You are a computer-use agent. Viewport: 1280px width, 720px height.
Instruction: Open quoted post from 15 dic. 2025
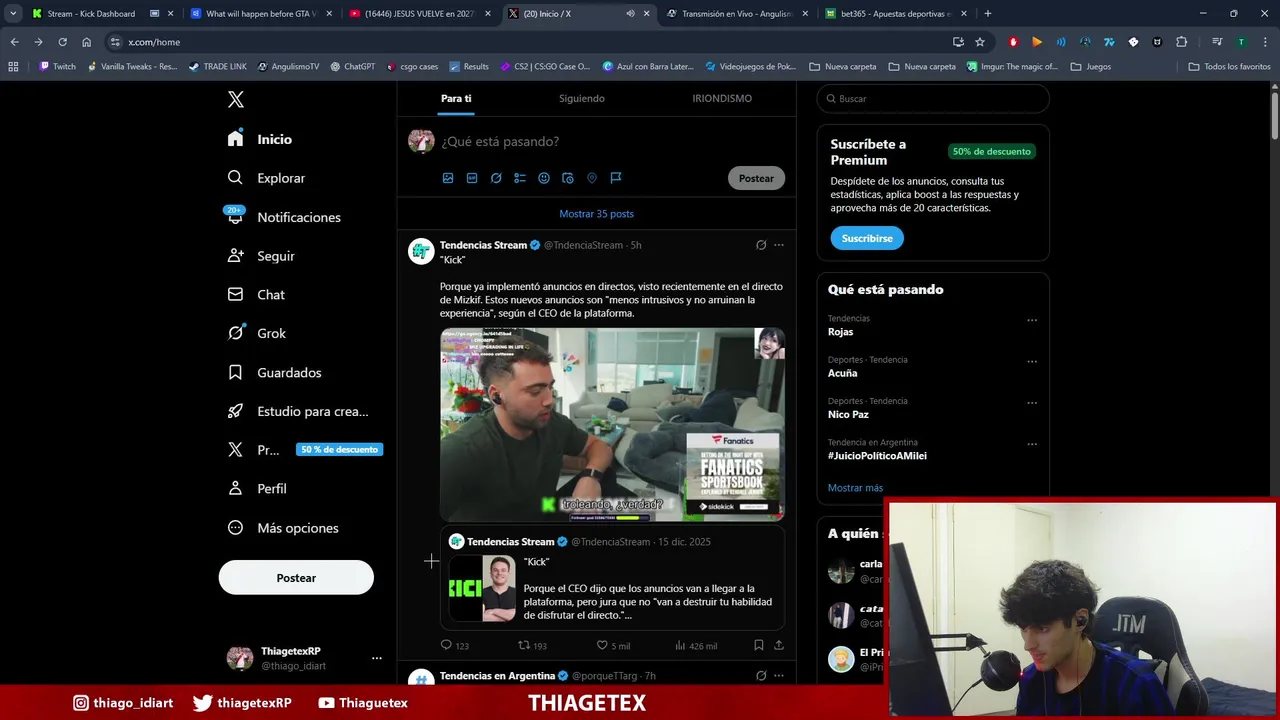tap(612, 578)
